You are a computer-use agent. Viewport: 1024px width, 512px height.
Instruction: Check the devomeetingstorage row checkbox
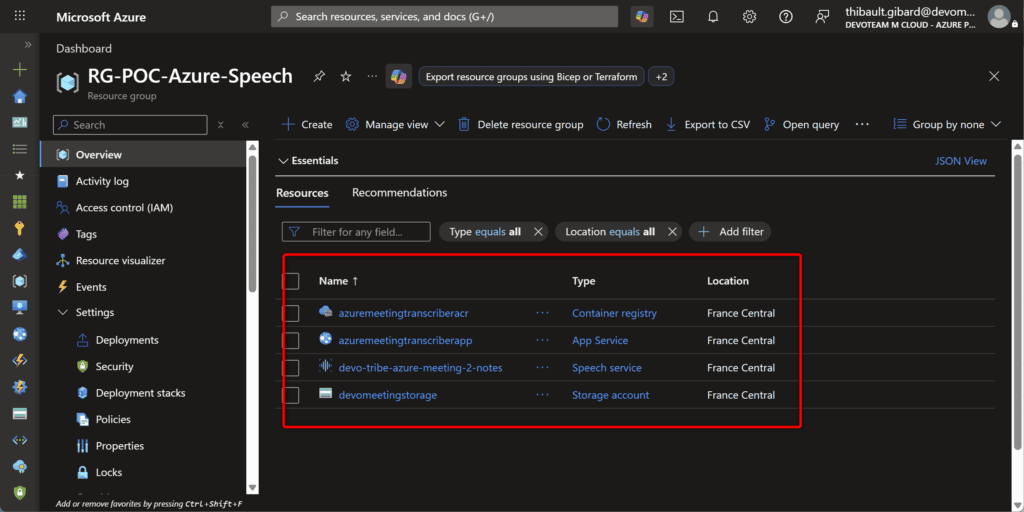point(291,395)
